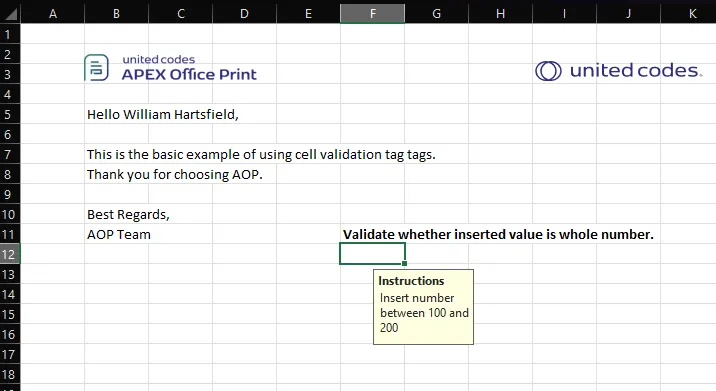716x391 pixels.
Task: Click the bold whole number validation heading
Action: coord(498,234)
